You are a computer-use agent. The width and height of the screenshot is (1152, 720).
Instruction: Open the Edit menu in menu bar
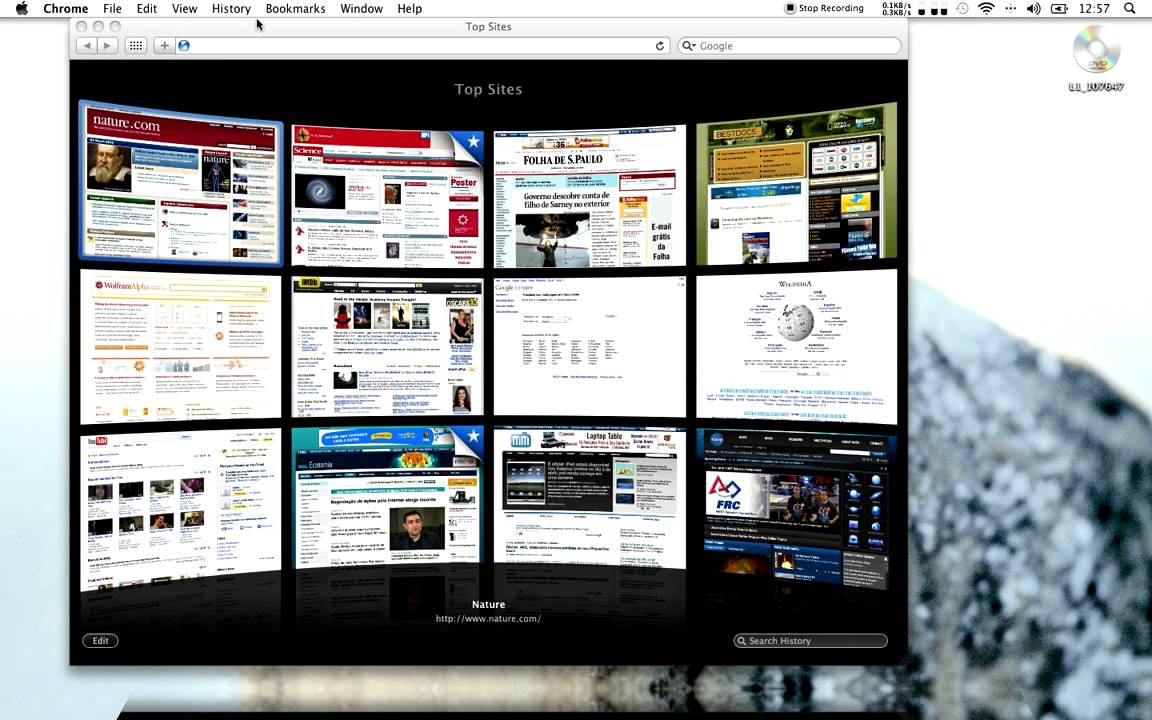click(147, 9)
